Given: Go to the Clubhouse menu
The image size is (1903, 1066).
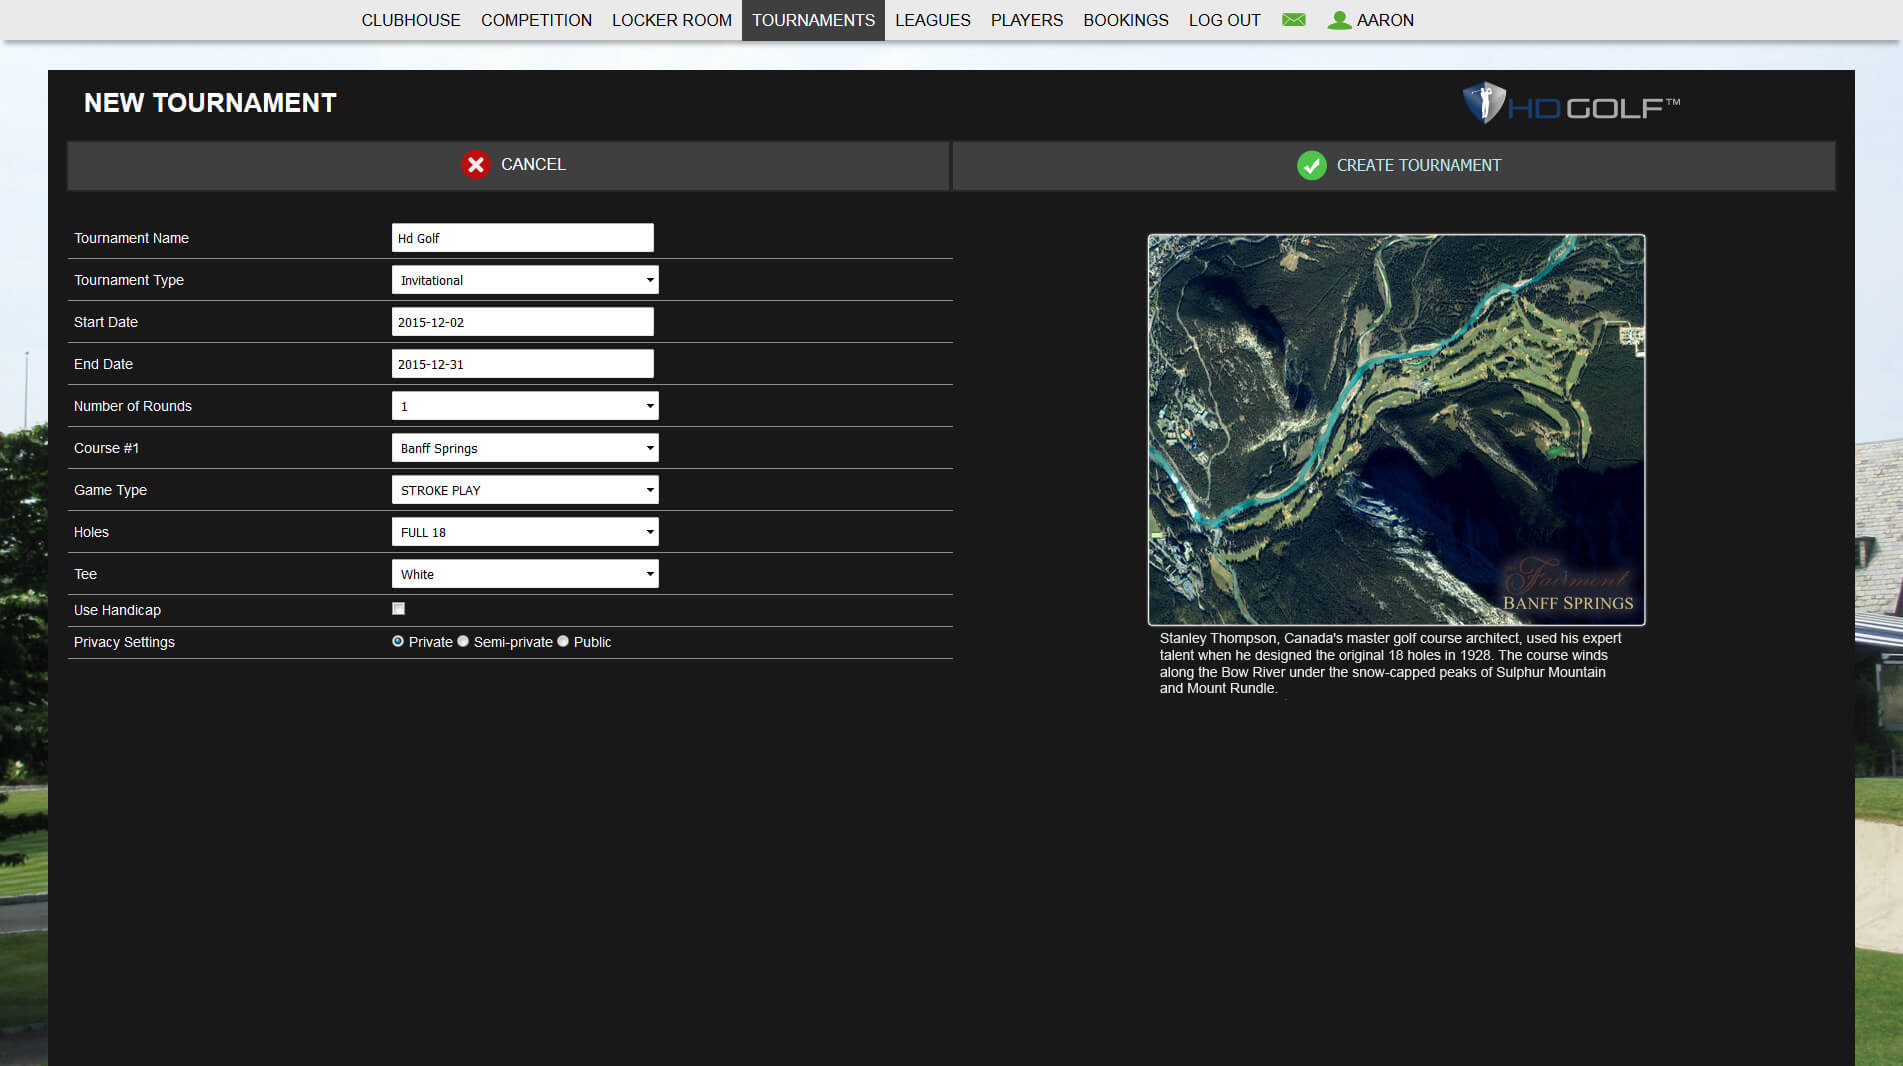Looking at the screenshot, I should point(411,20).
